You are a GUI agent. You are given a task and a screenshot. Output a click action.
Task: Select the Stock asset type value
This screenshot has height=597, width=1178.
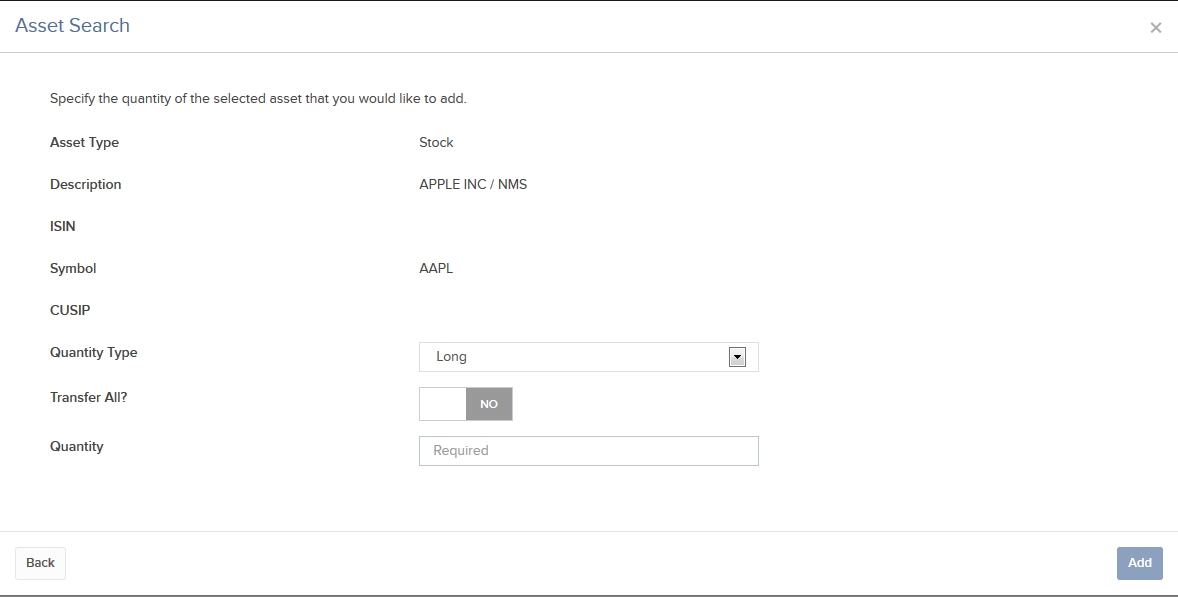[436, 143]
